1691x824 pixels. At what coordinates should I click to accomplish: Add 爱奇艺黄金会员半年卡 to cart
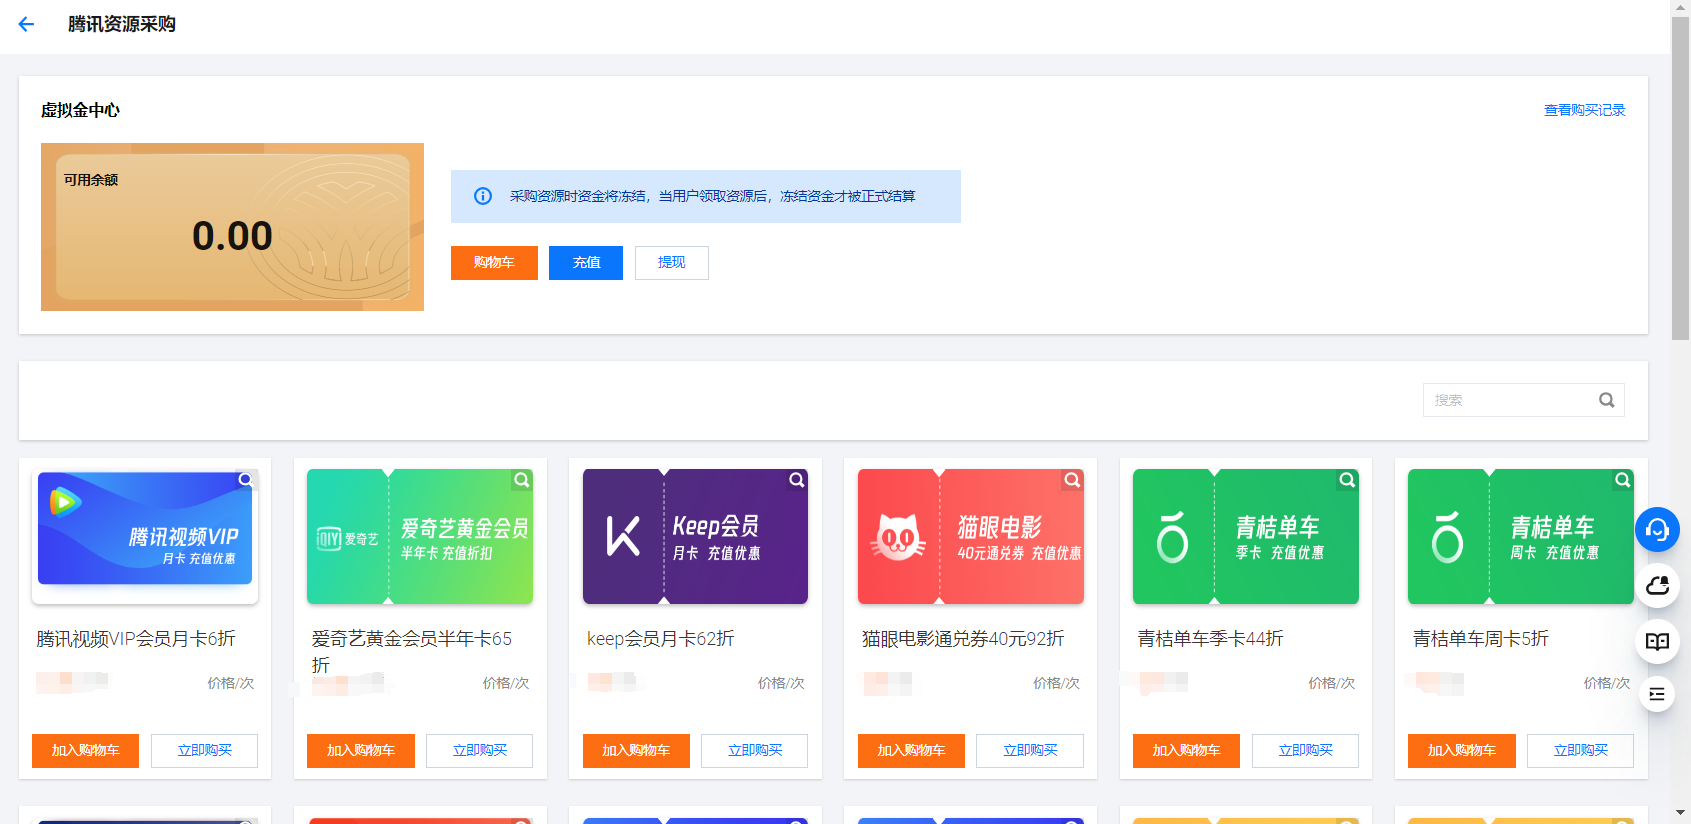(361, 751)
